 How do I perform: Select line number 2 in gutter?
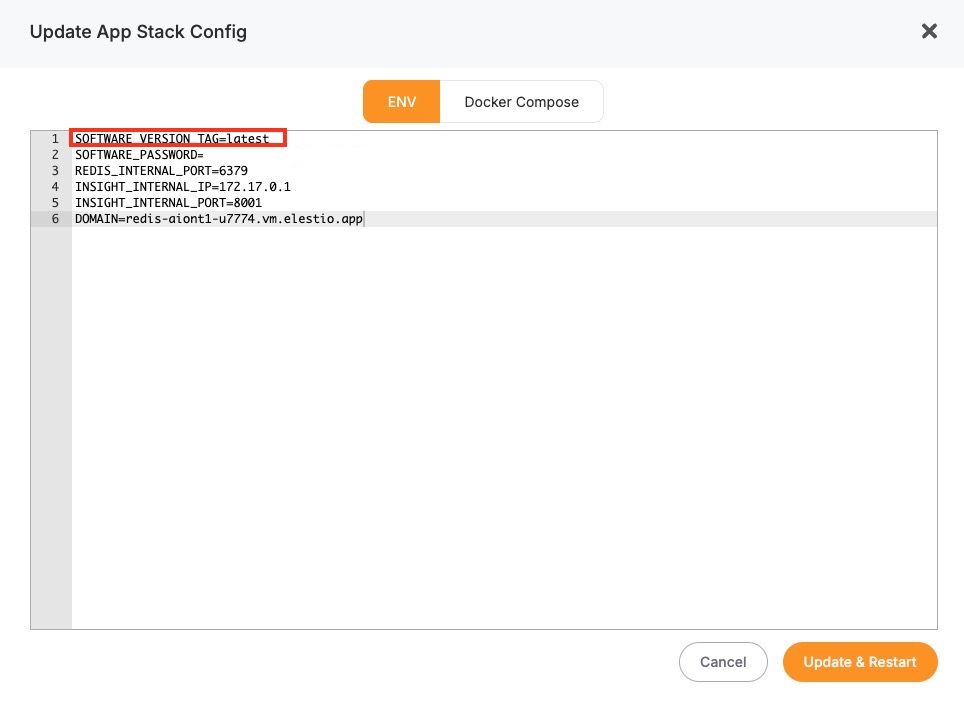click(54, 155)
